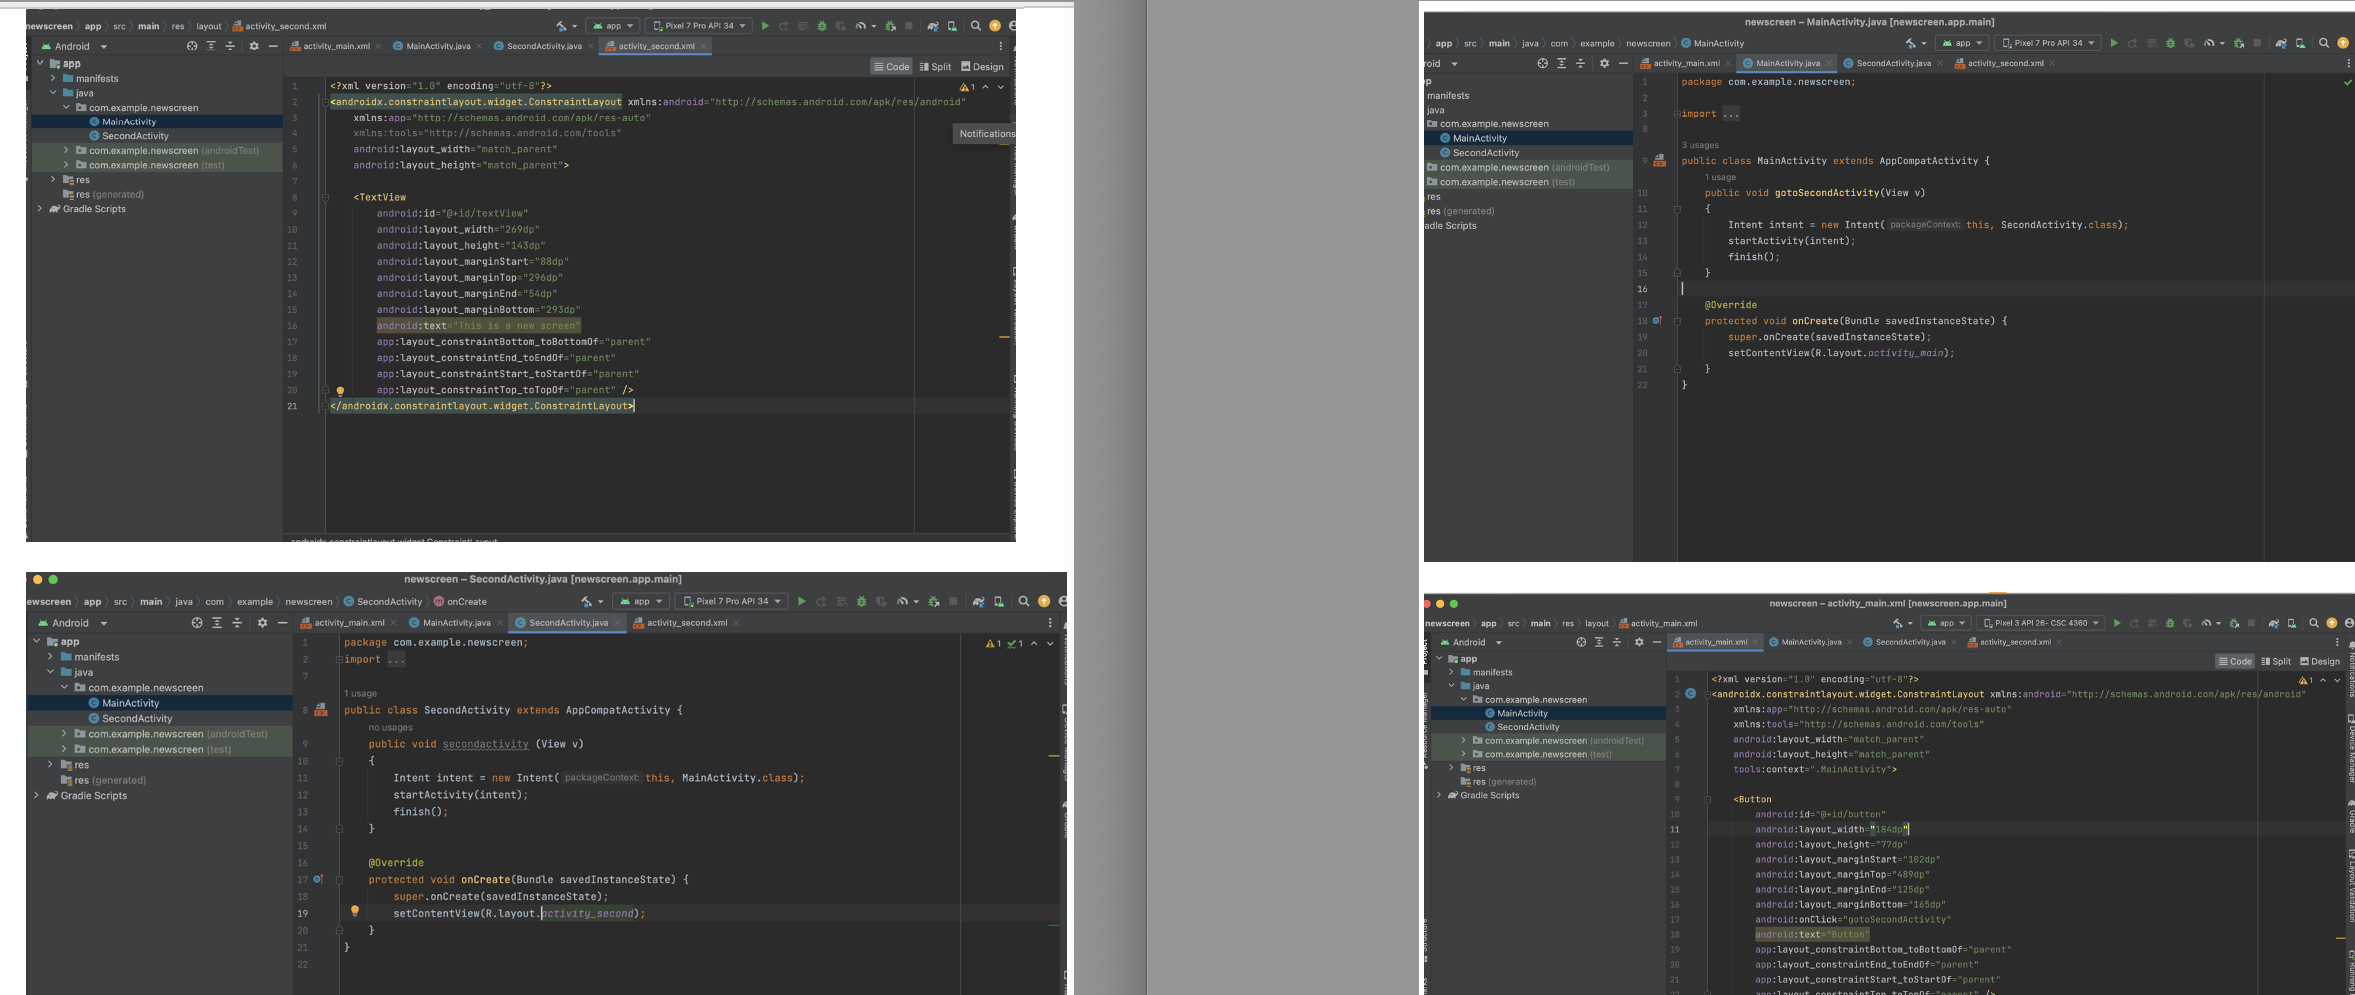
Task: Click settings gear in MainActivity.java project panel
Action: (1604, 63)
